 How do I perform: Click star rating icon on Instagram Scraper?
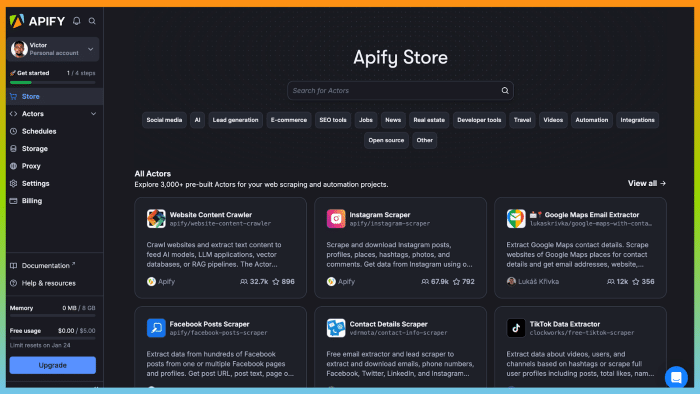point(456,282)
